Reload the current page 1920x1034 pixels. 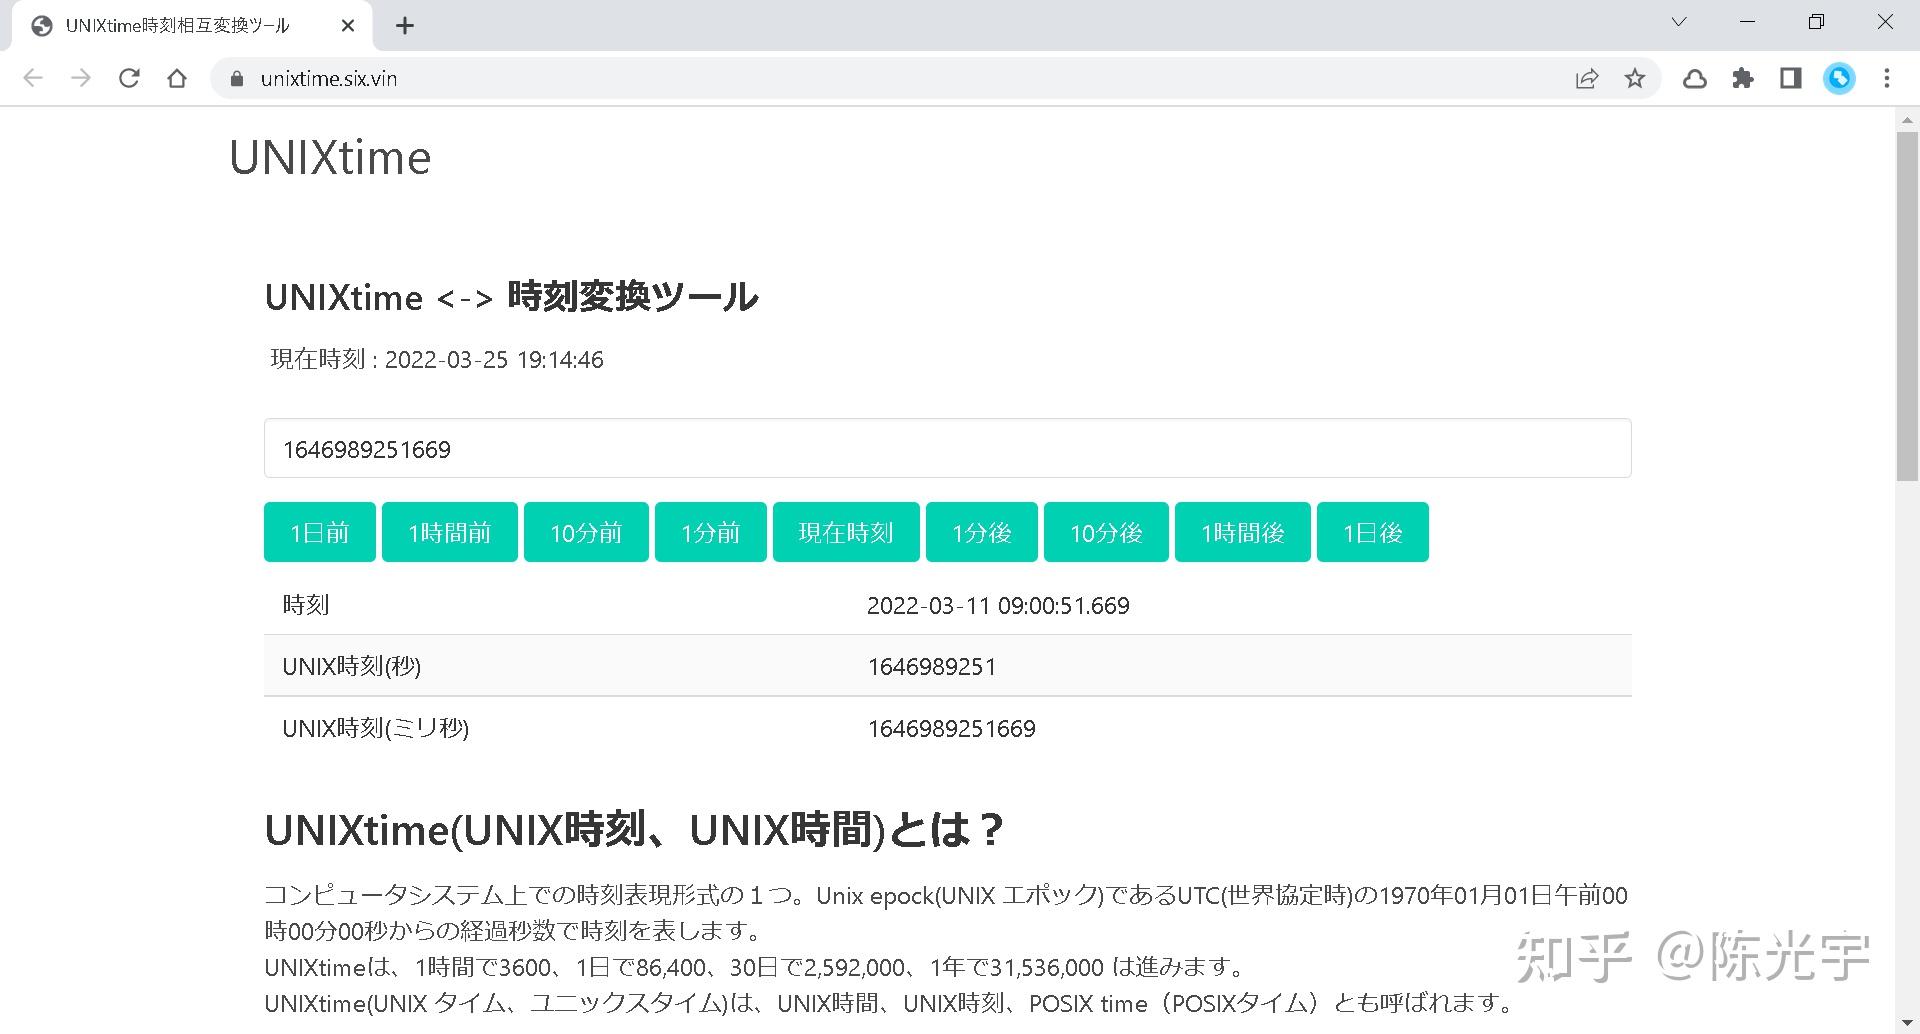pos(129,78)
